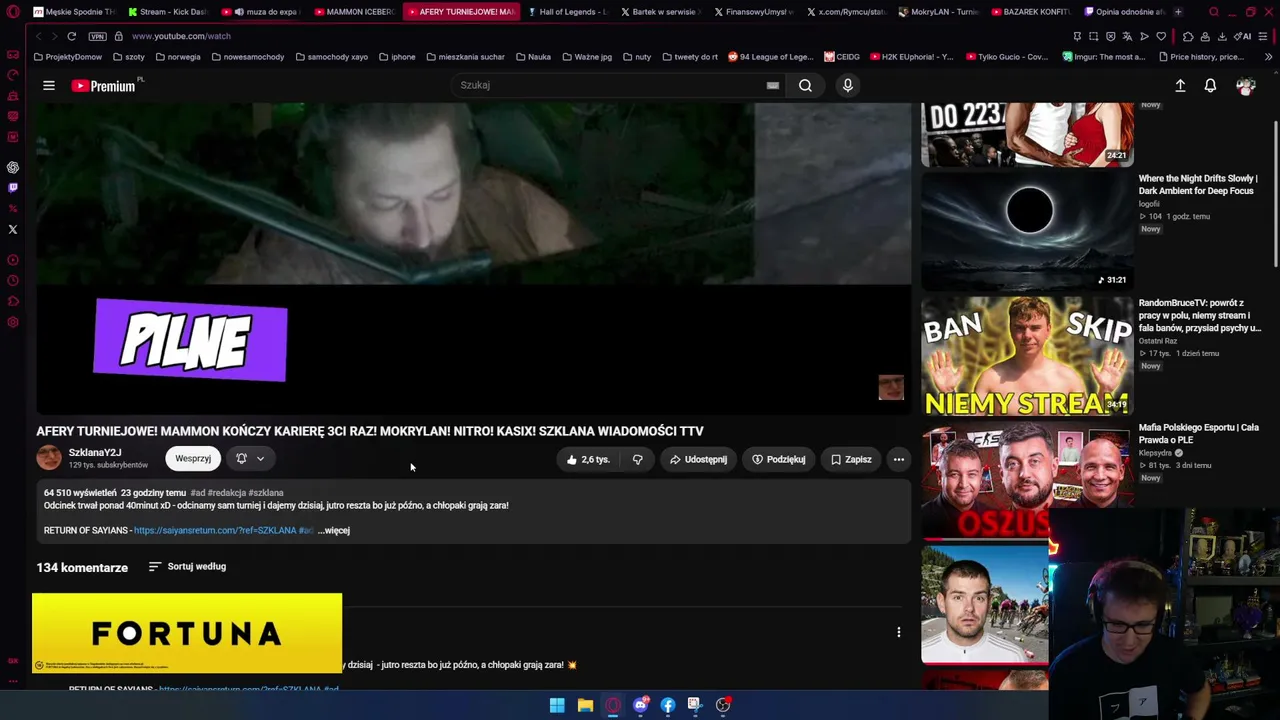Open the Facebook taskbar icon
The width and height of the screenshot is (1280, 720).
tap(668, 705)
